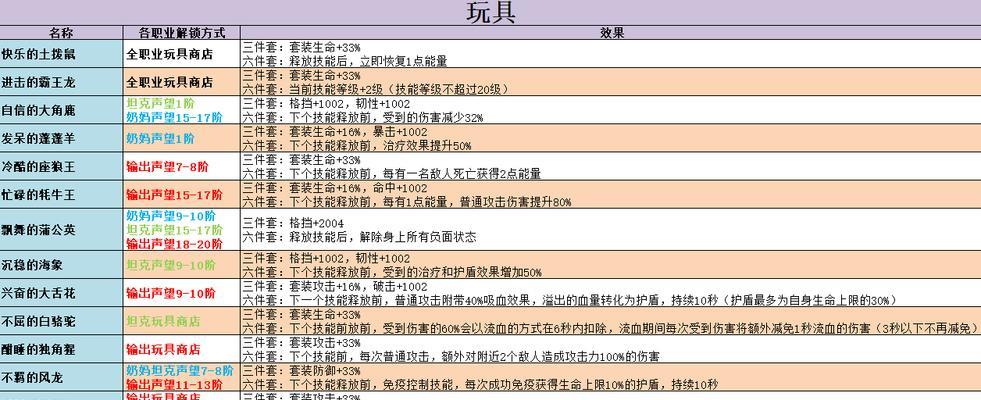Viewport: 981px width, 400px height.
Task: Click the cell 不屈的白骆驼
Action: point(61,321)
